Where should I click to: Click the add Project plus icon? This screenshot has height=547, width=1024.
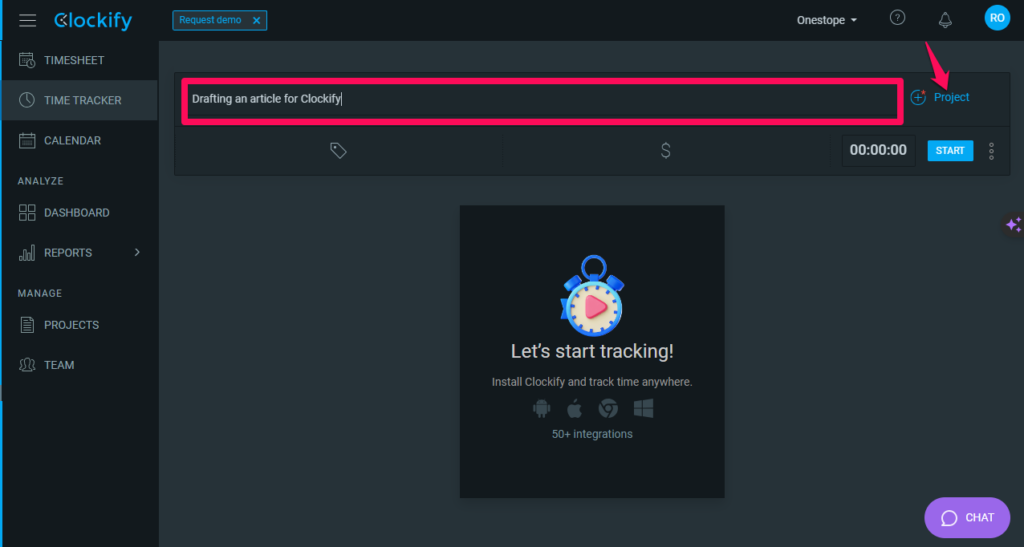918,97
